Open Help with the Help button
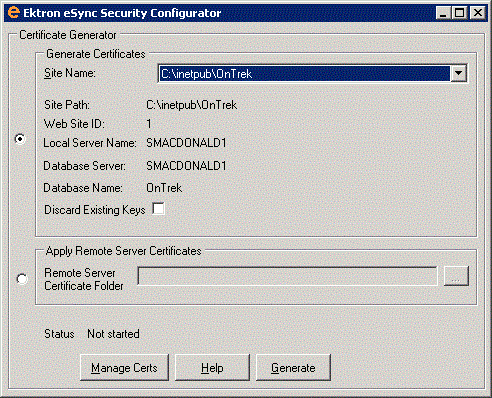 tap(212, 367)
